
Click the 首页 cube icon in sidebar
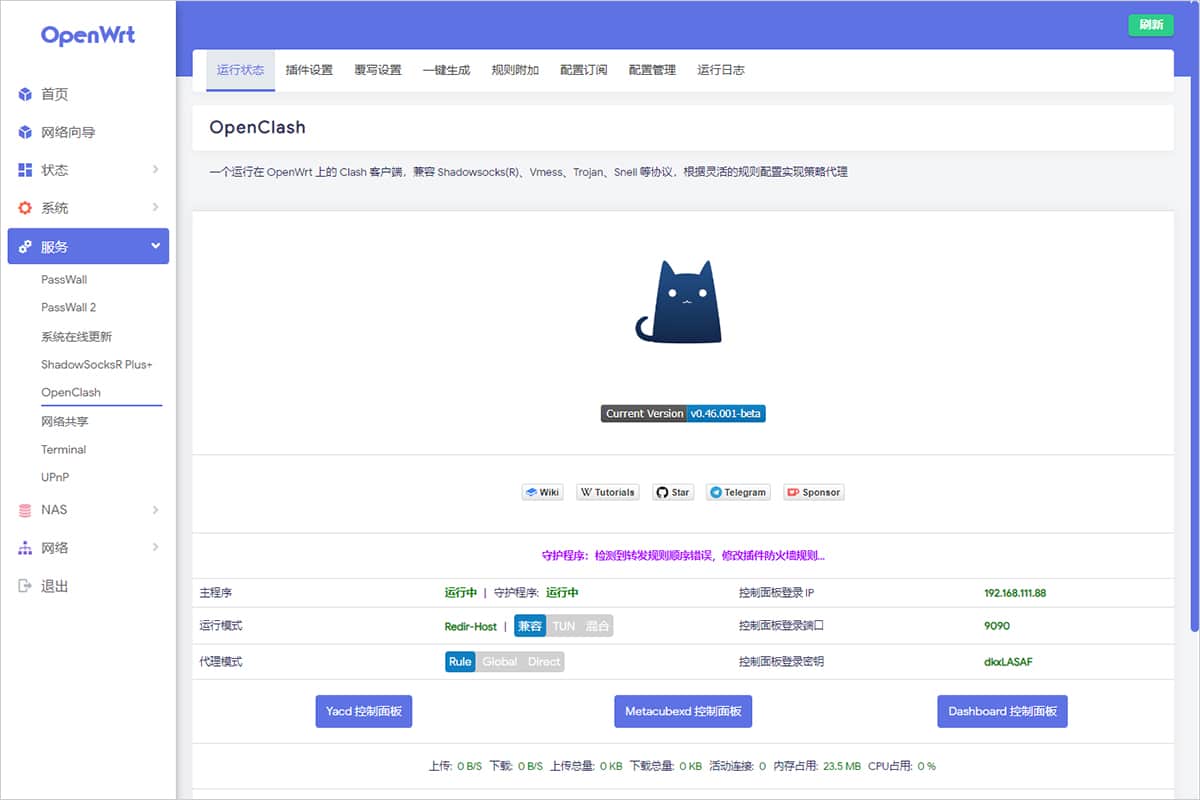tap(25, 94)
